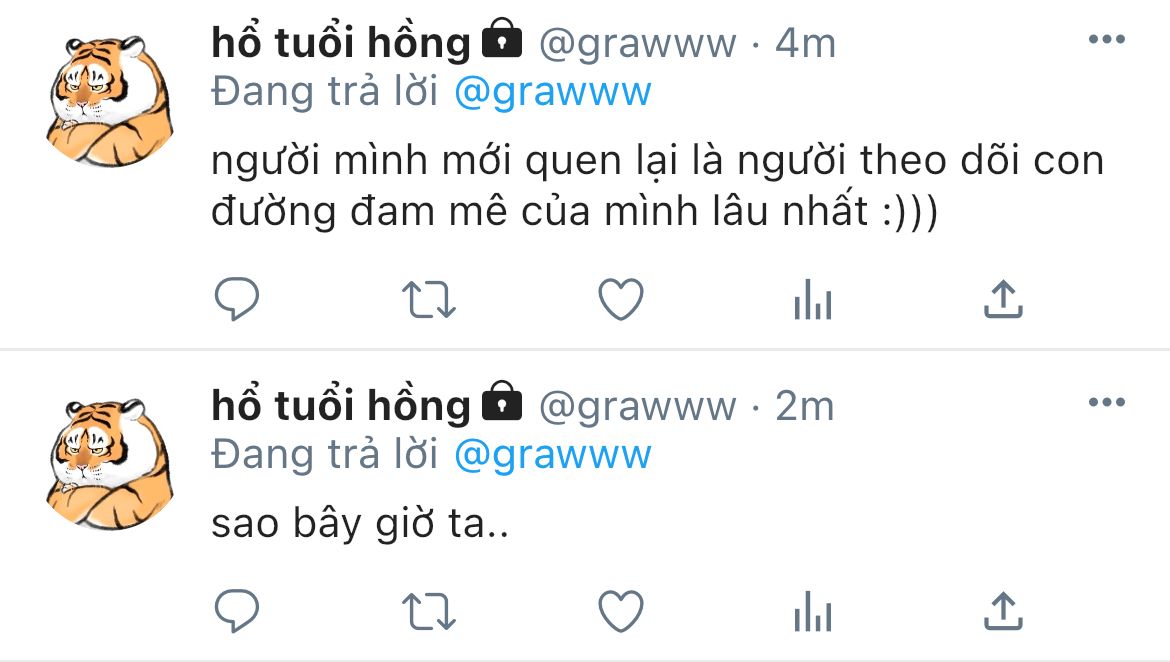Open more options menu on the 4m tweet

(1107, 40)
